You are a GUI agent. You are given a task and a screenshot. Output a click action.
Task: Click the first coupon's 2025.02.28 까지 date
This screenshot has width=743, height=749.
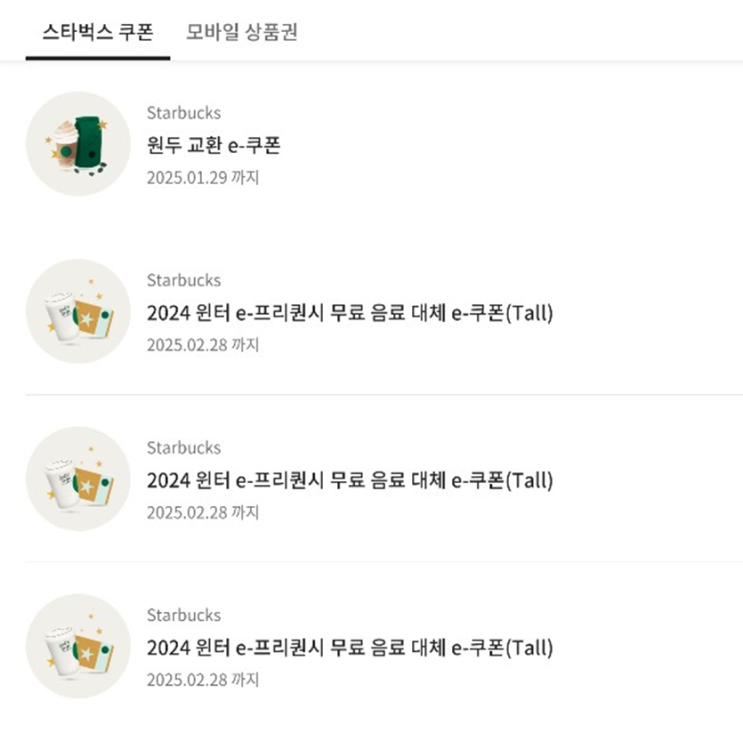203,345
